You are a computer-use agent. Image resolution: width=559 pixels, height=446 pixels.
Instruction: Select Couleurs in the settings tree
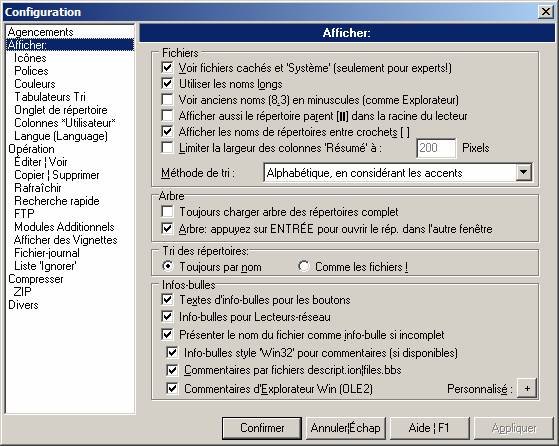coord(35,84)
